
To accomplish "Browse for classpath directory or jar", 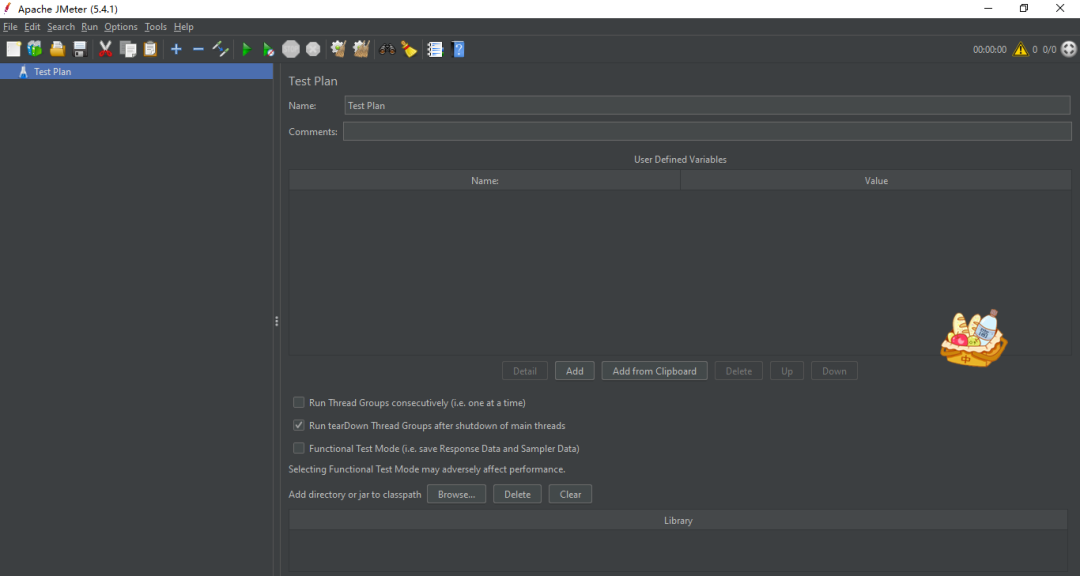I will click(x=456, y=494).
